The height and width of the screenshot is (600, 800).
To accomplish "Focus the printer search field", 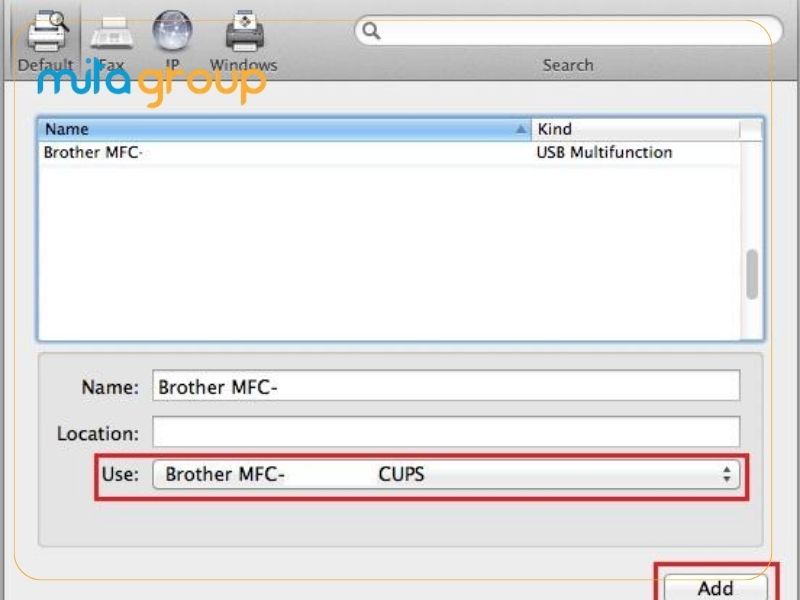I will pyautogui.click(x=568, y=31).
